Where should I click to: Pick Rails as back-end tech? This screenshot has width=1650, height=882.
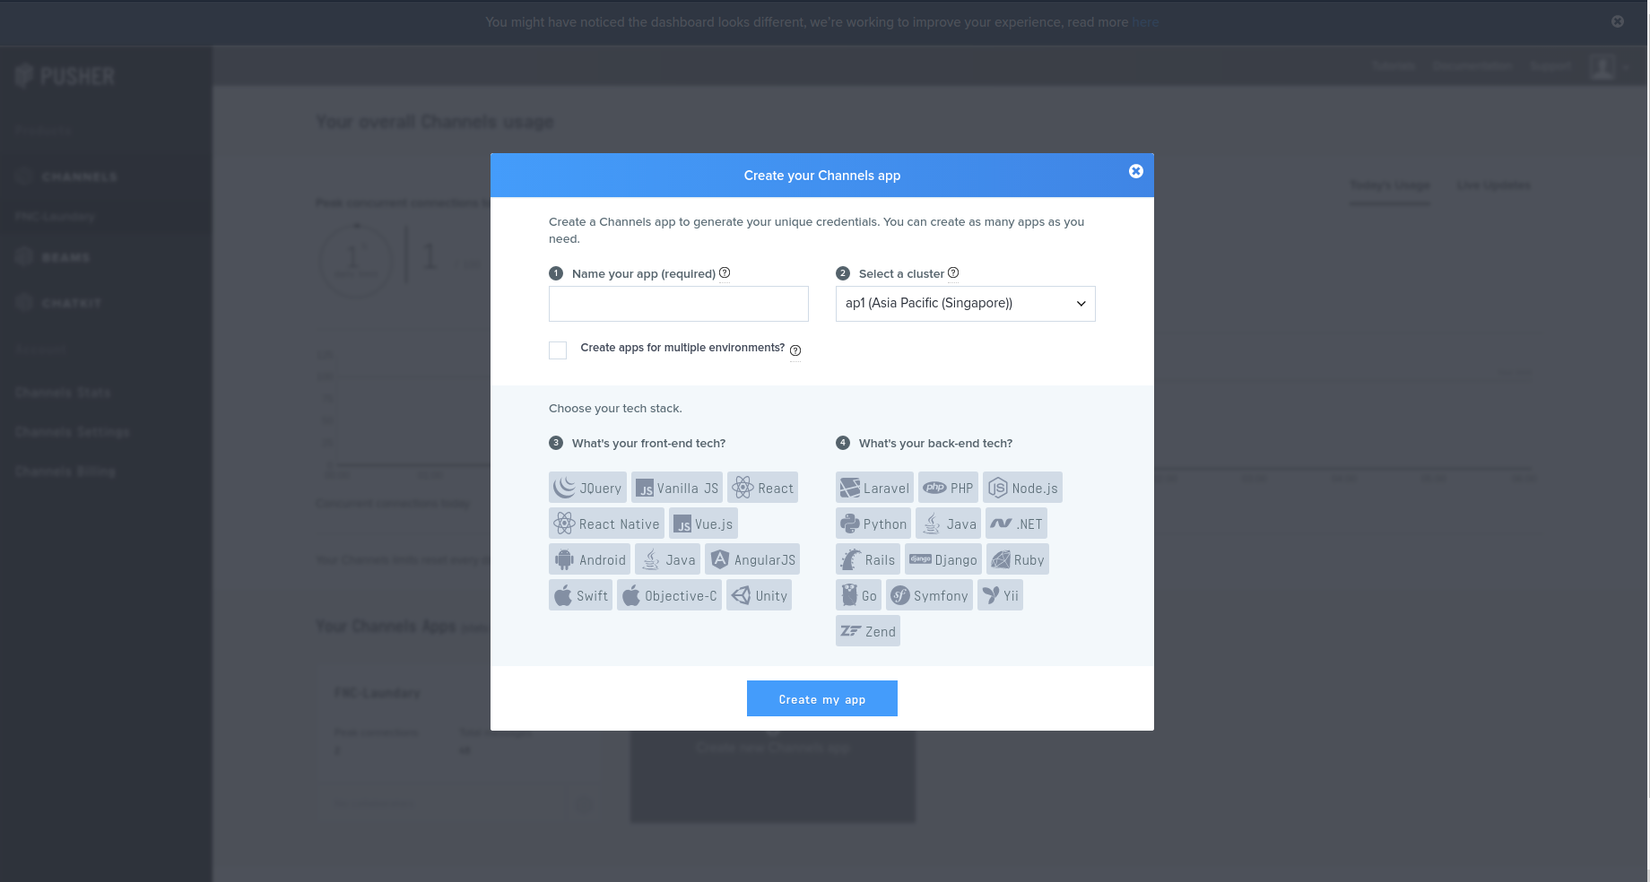tap(868, 559)
